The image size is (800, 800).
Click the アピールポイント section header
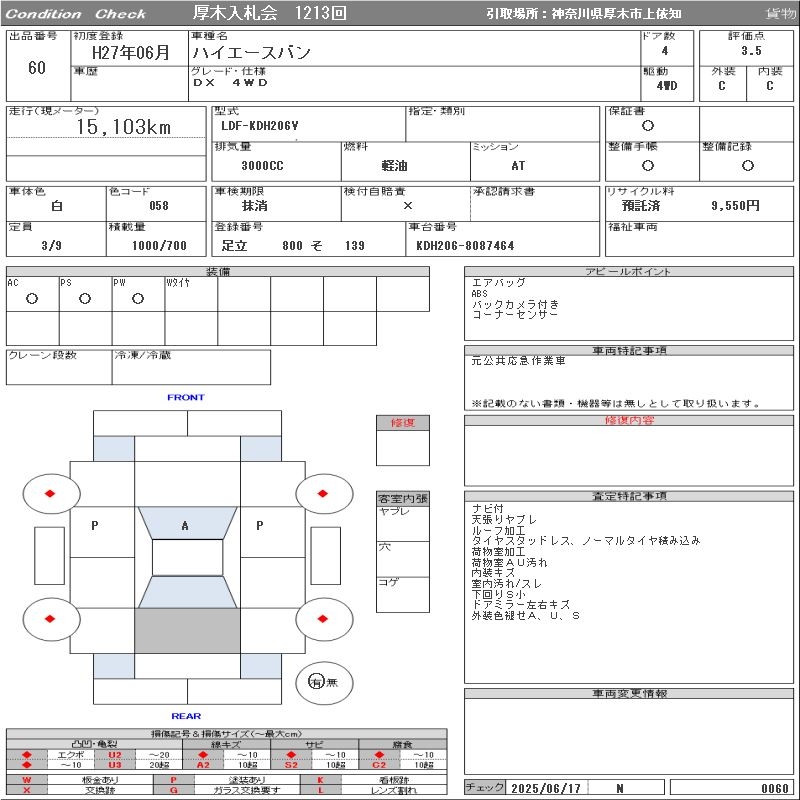[x=629, y=271]
